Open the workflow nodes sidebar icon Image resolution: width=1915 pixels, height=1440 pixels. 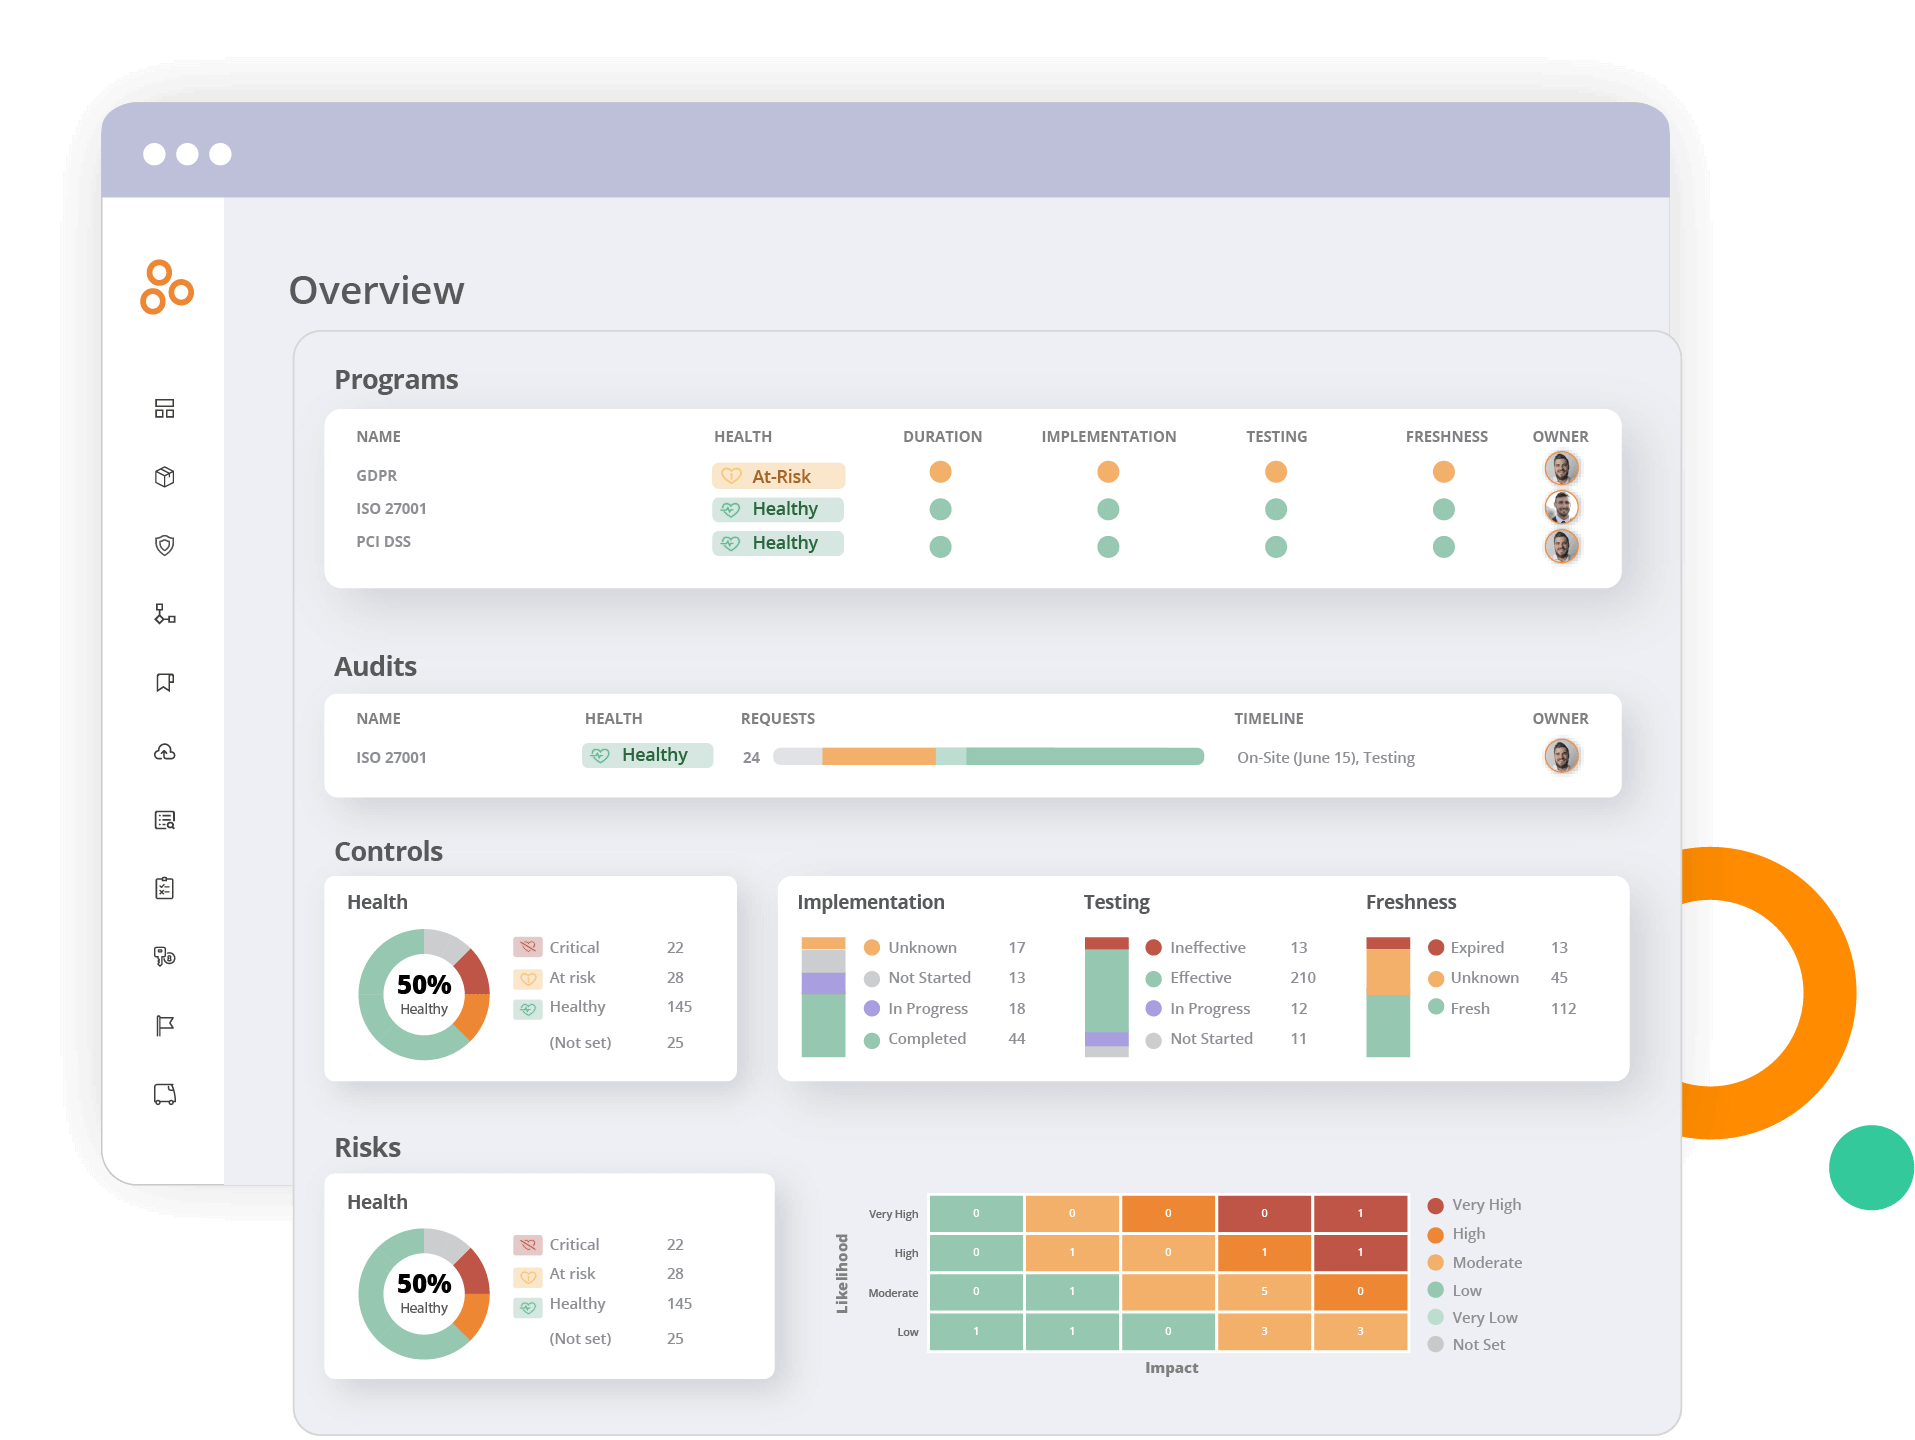pos(165,614)
